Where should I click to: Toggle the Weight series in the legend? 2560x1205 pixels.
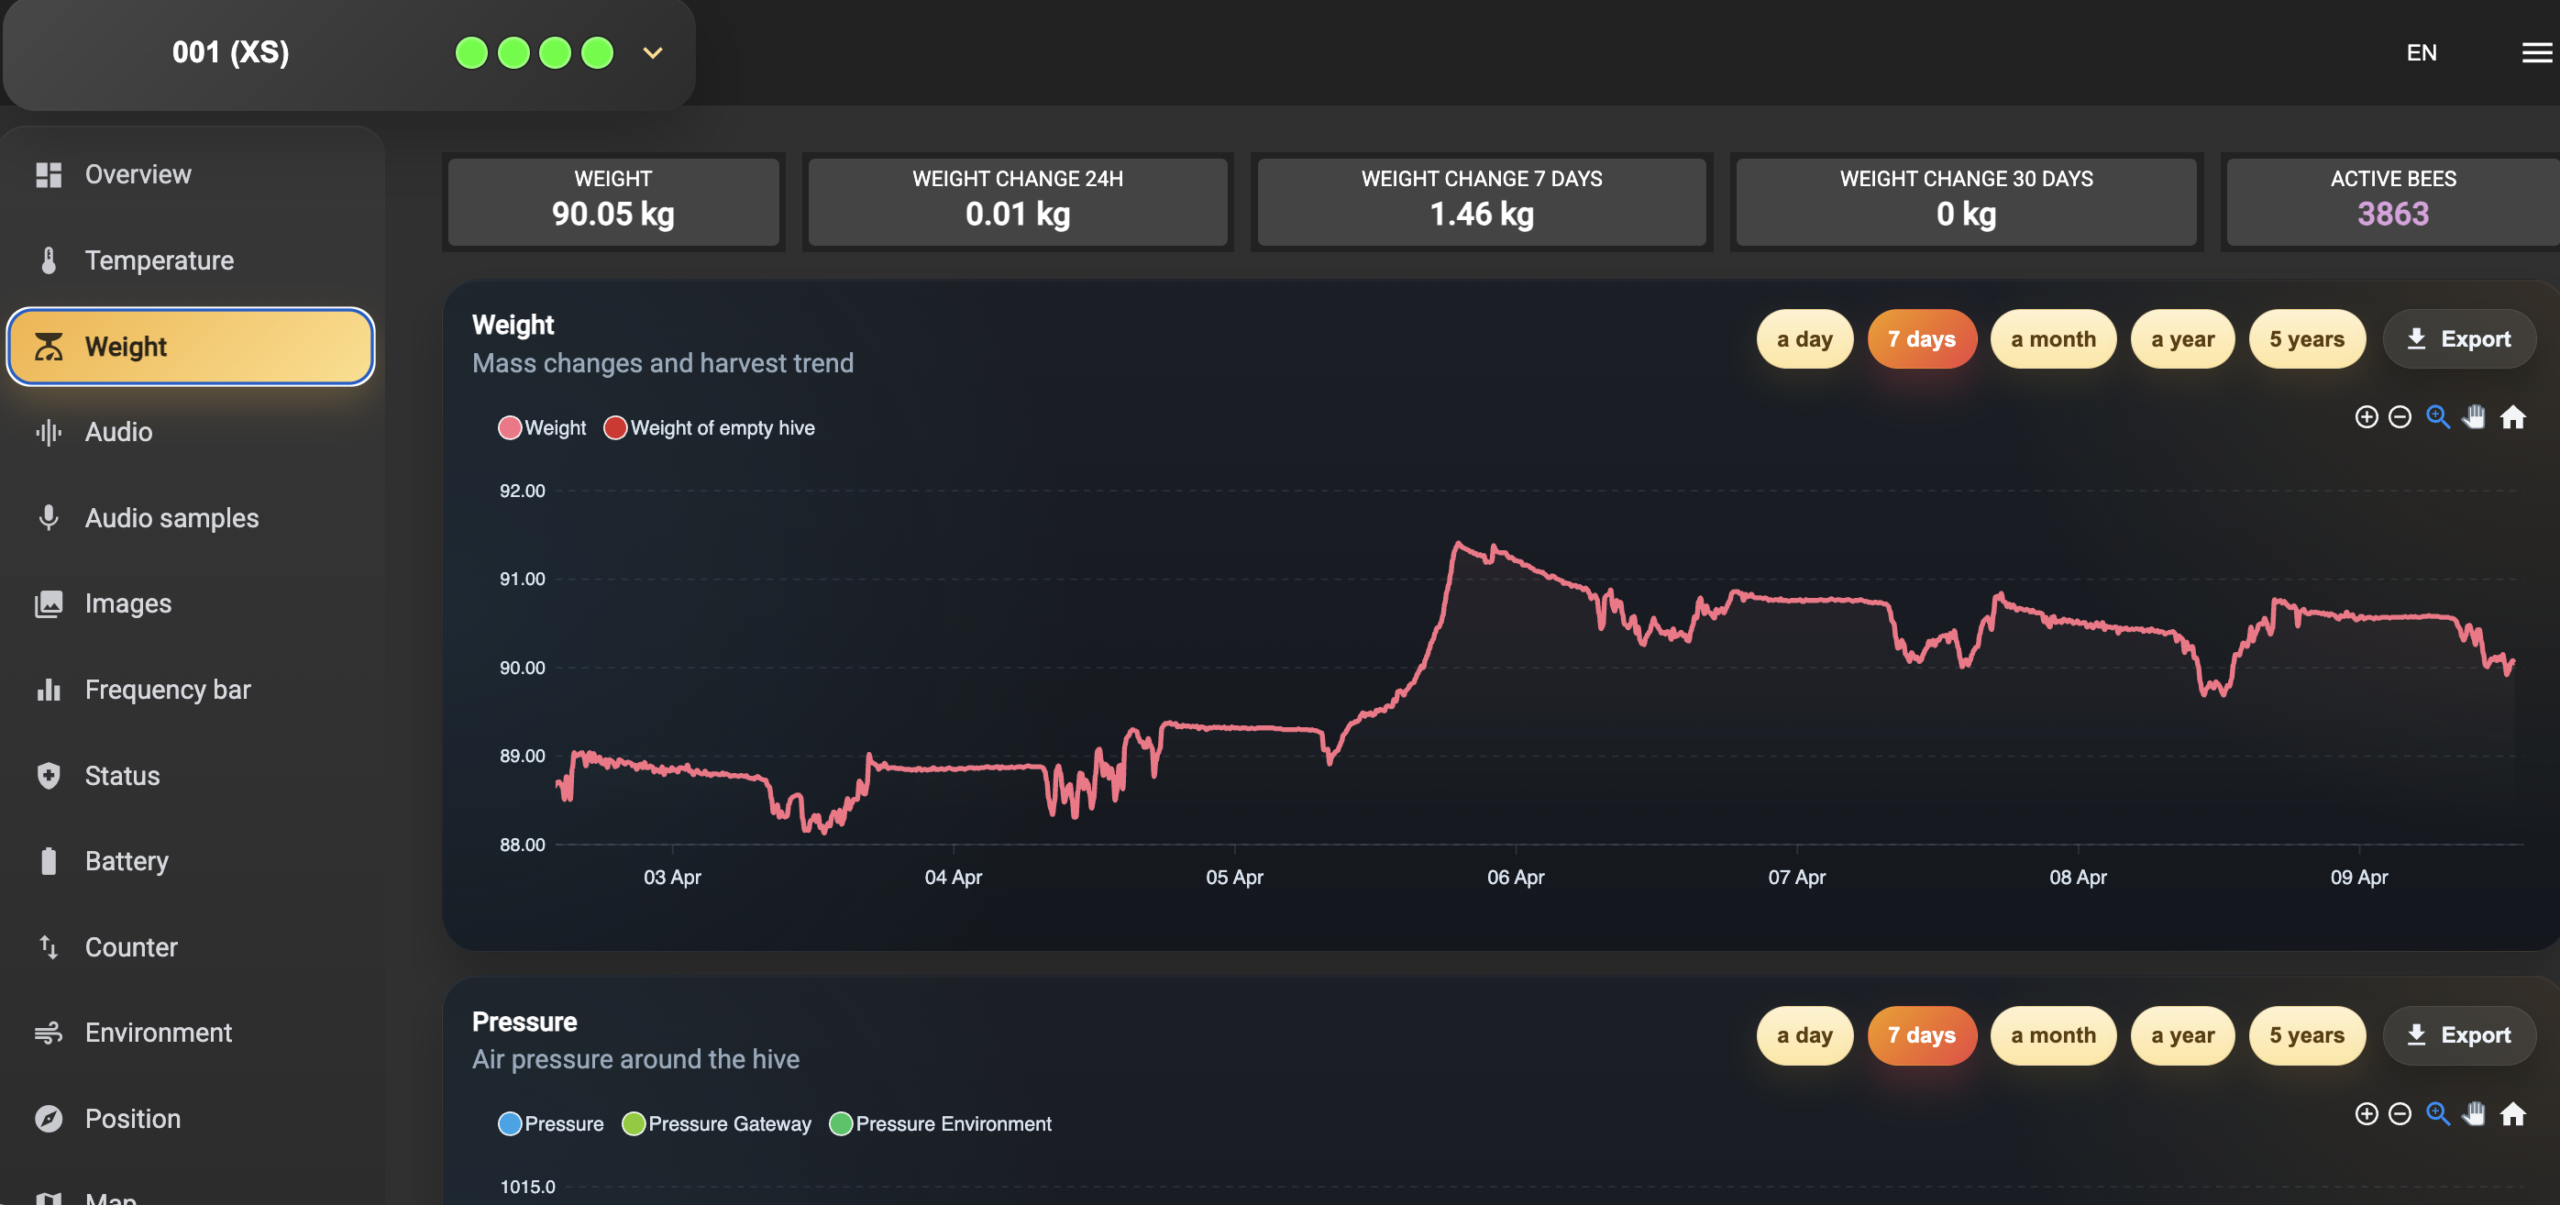[542, 428]
